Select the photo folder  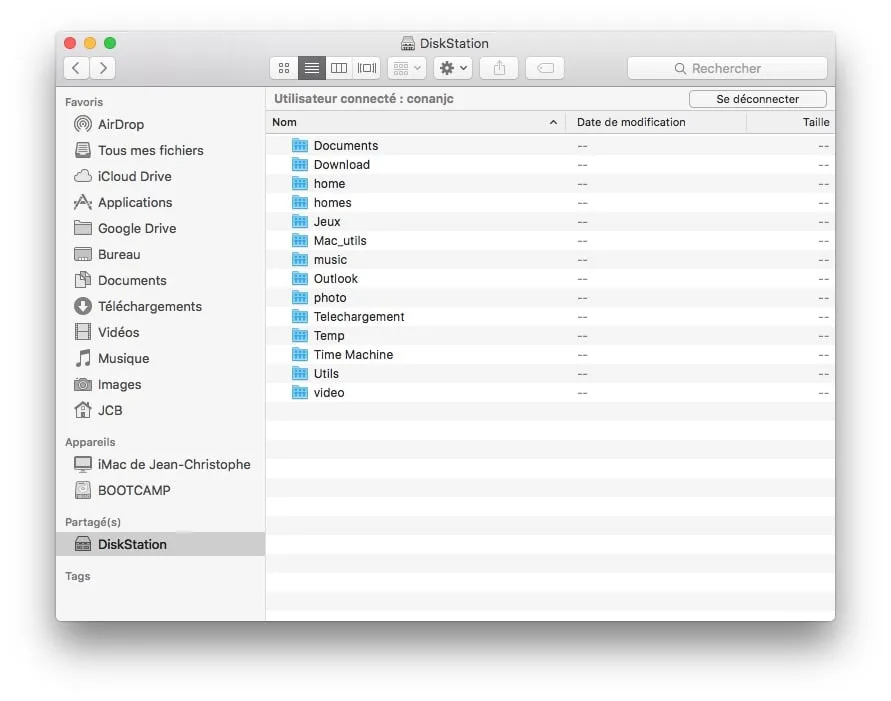550,298
